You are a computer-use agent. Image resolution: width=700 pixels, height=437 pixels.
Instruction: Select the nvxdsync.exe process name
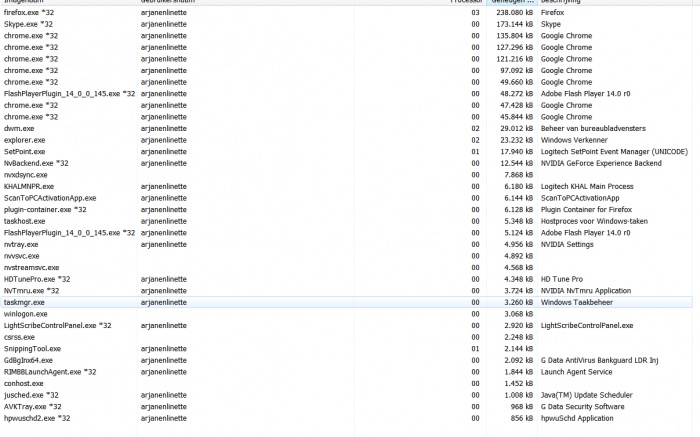tap(25, 175)
